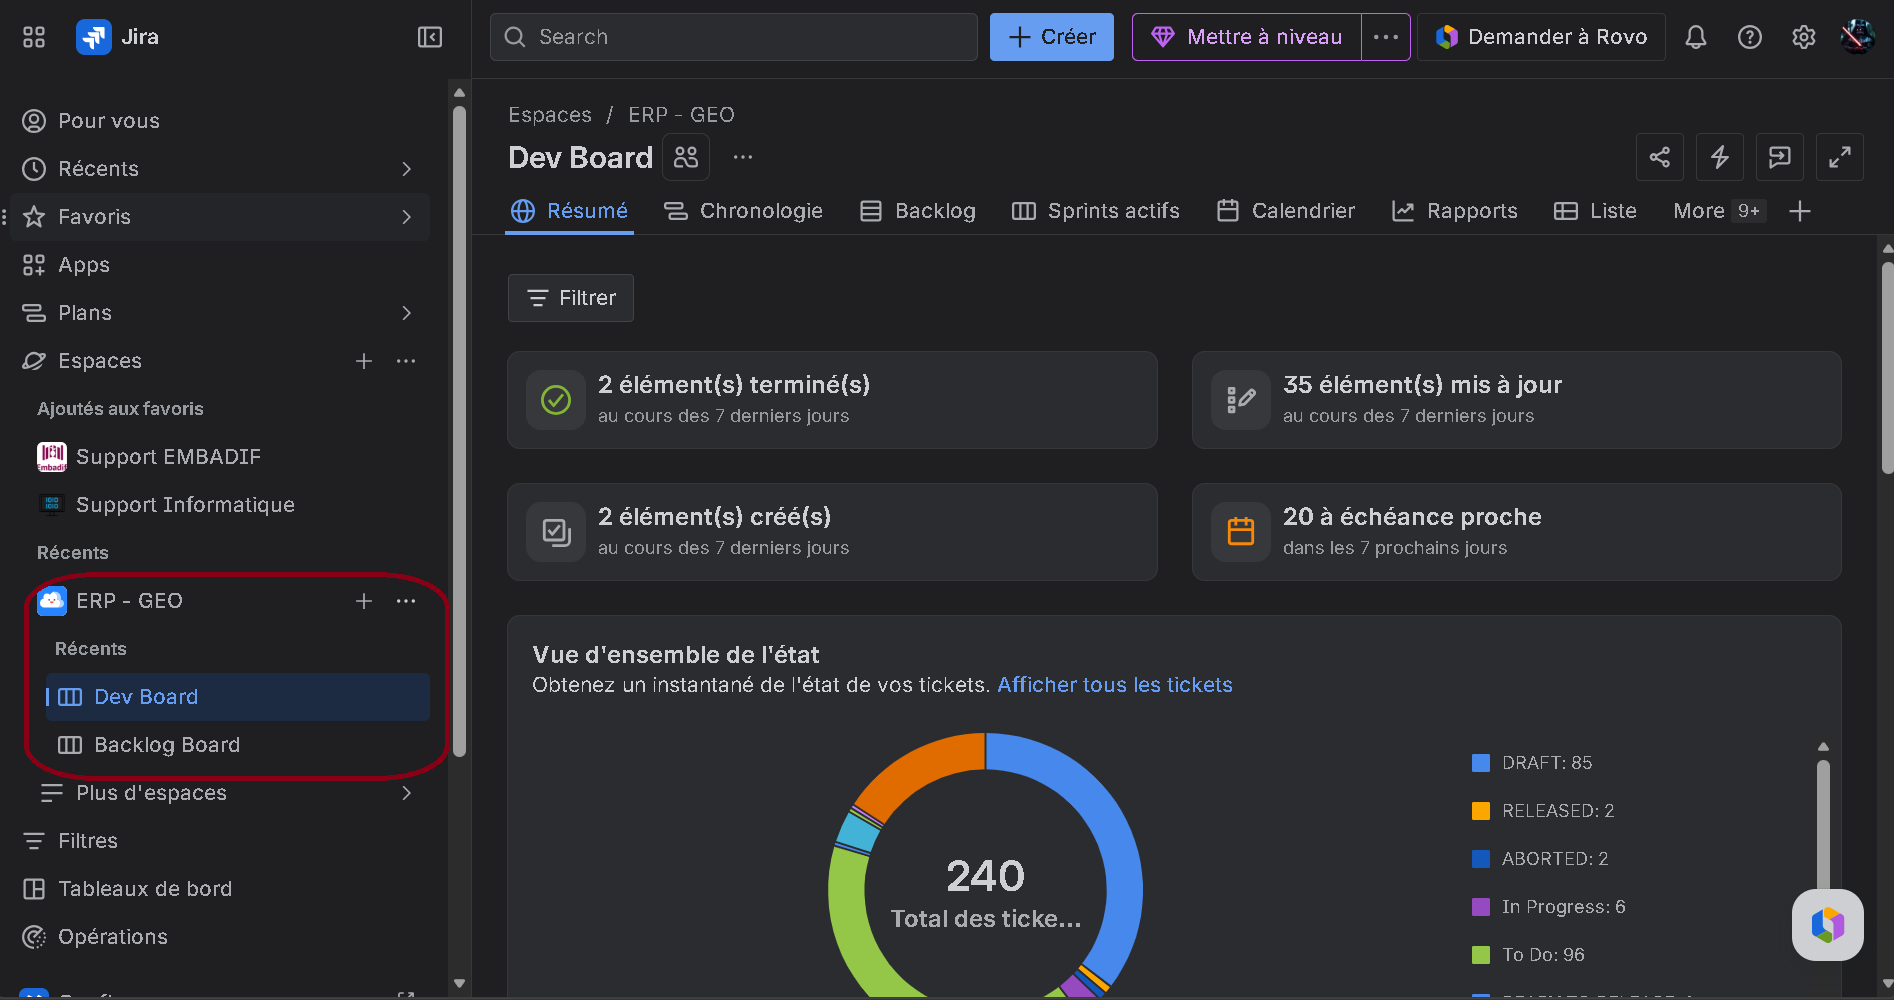Click the Filtrer button

(571, 298)
